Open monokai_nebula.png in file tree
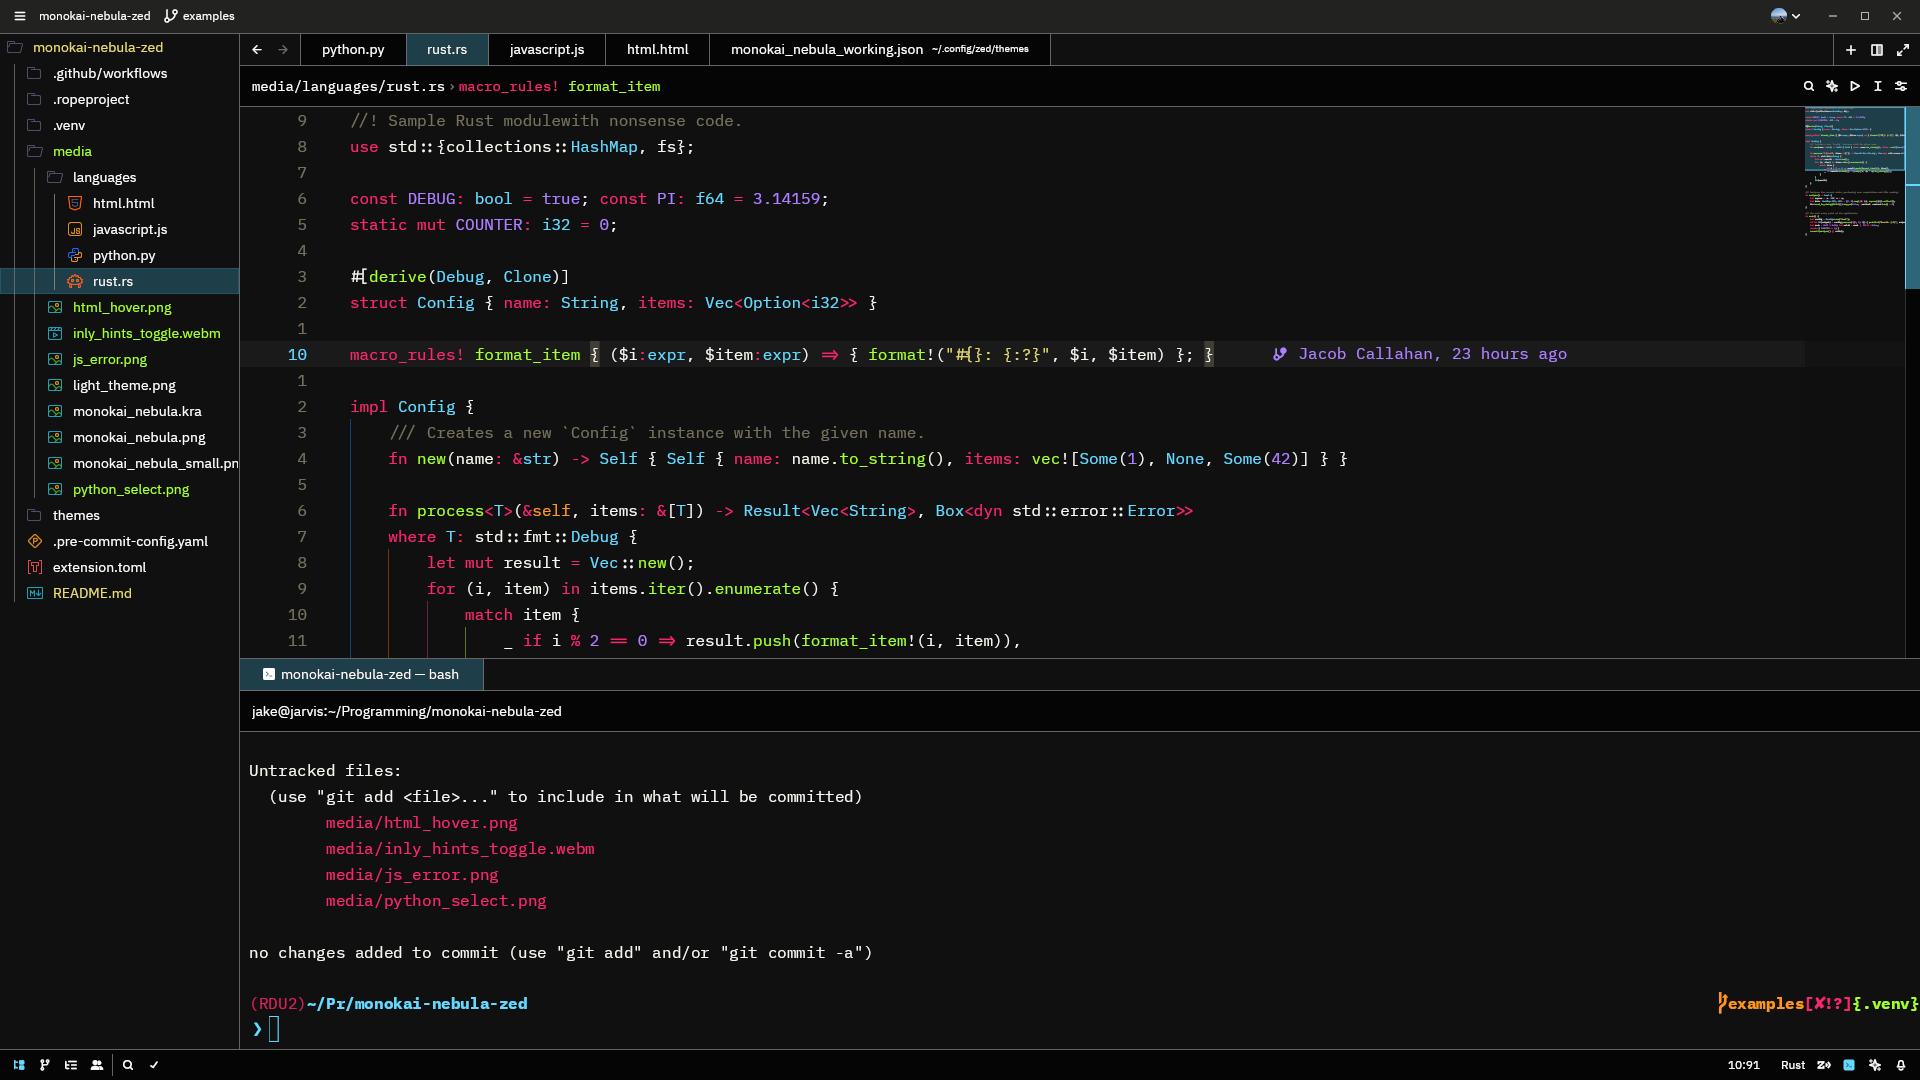 (120, 437)
